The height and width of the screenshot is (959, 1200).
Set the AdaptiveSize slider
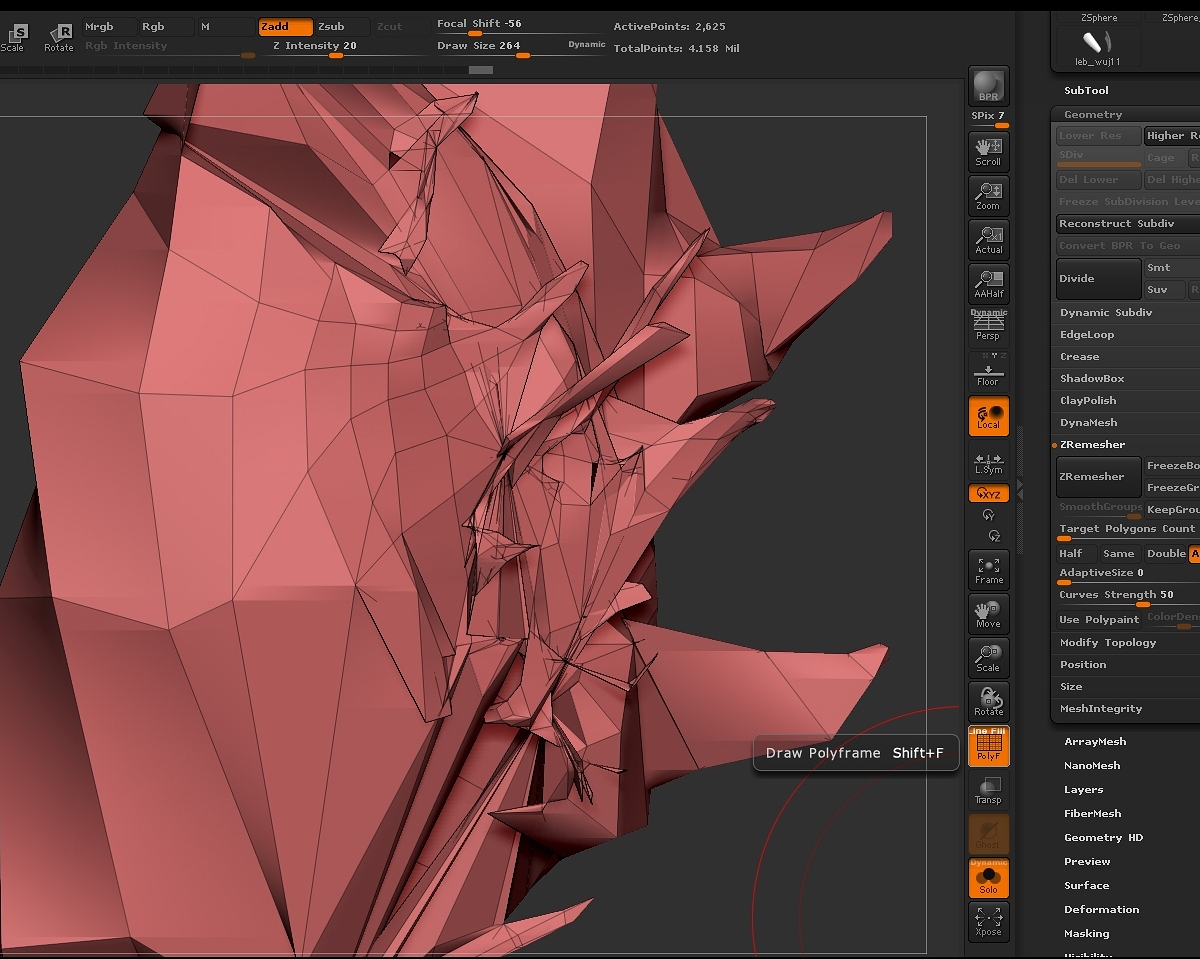[1128, 575]
